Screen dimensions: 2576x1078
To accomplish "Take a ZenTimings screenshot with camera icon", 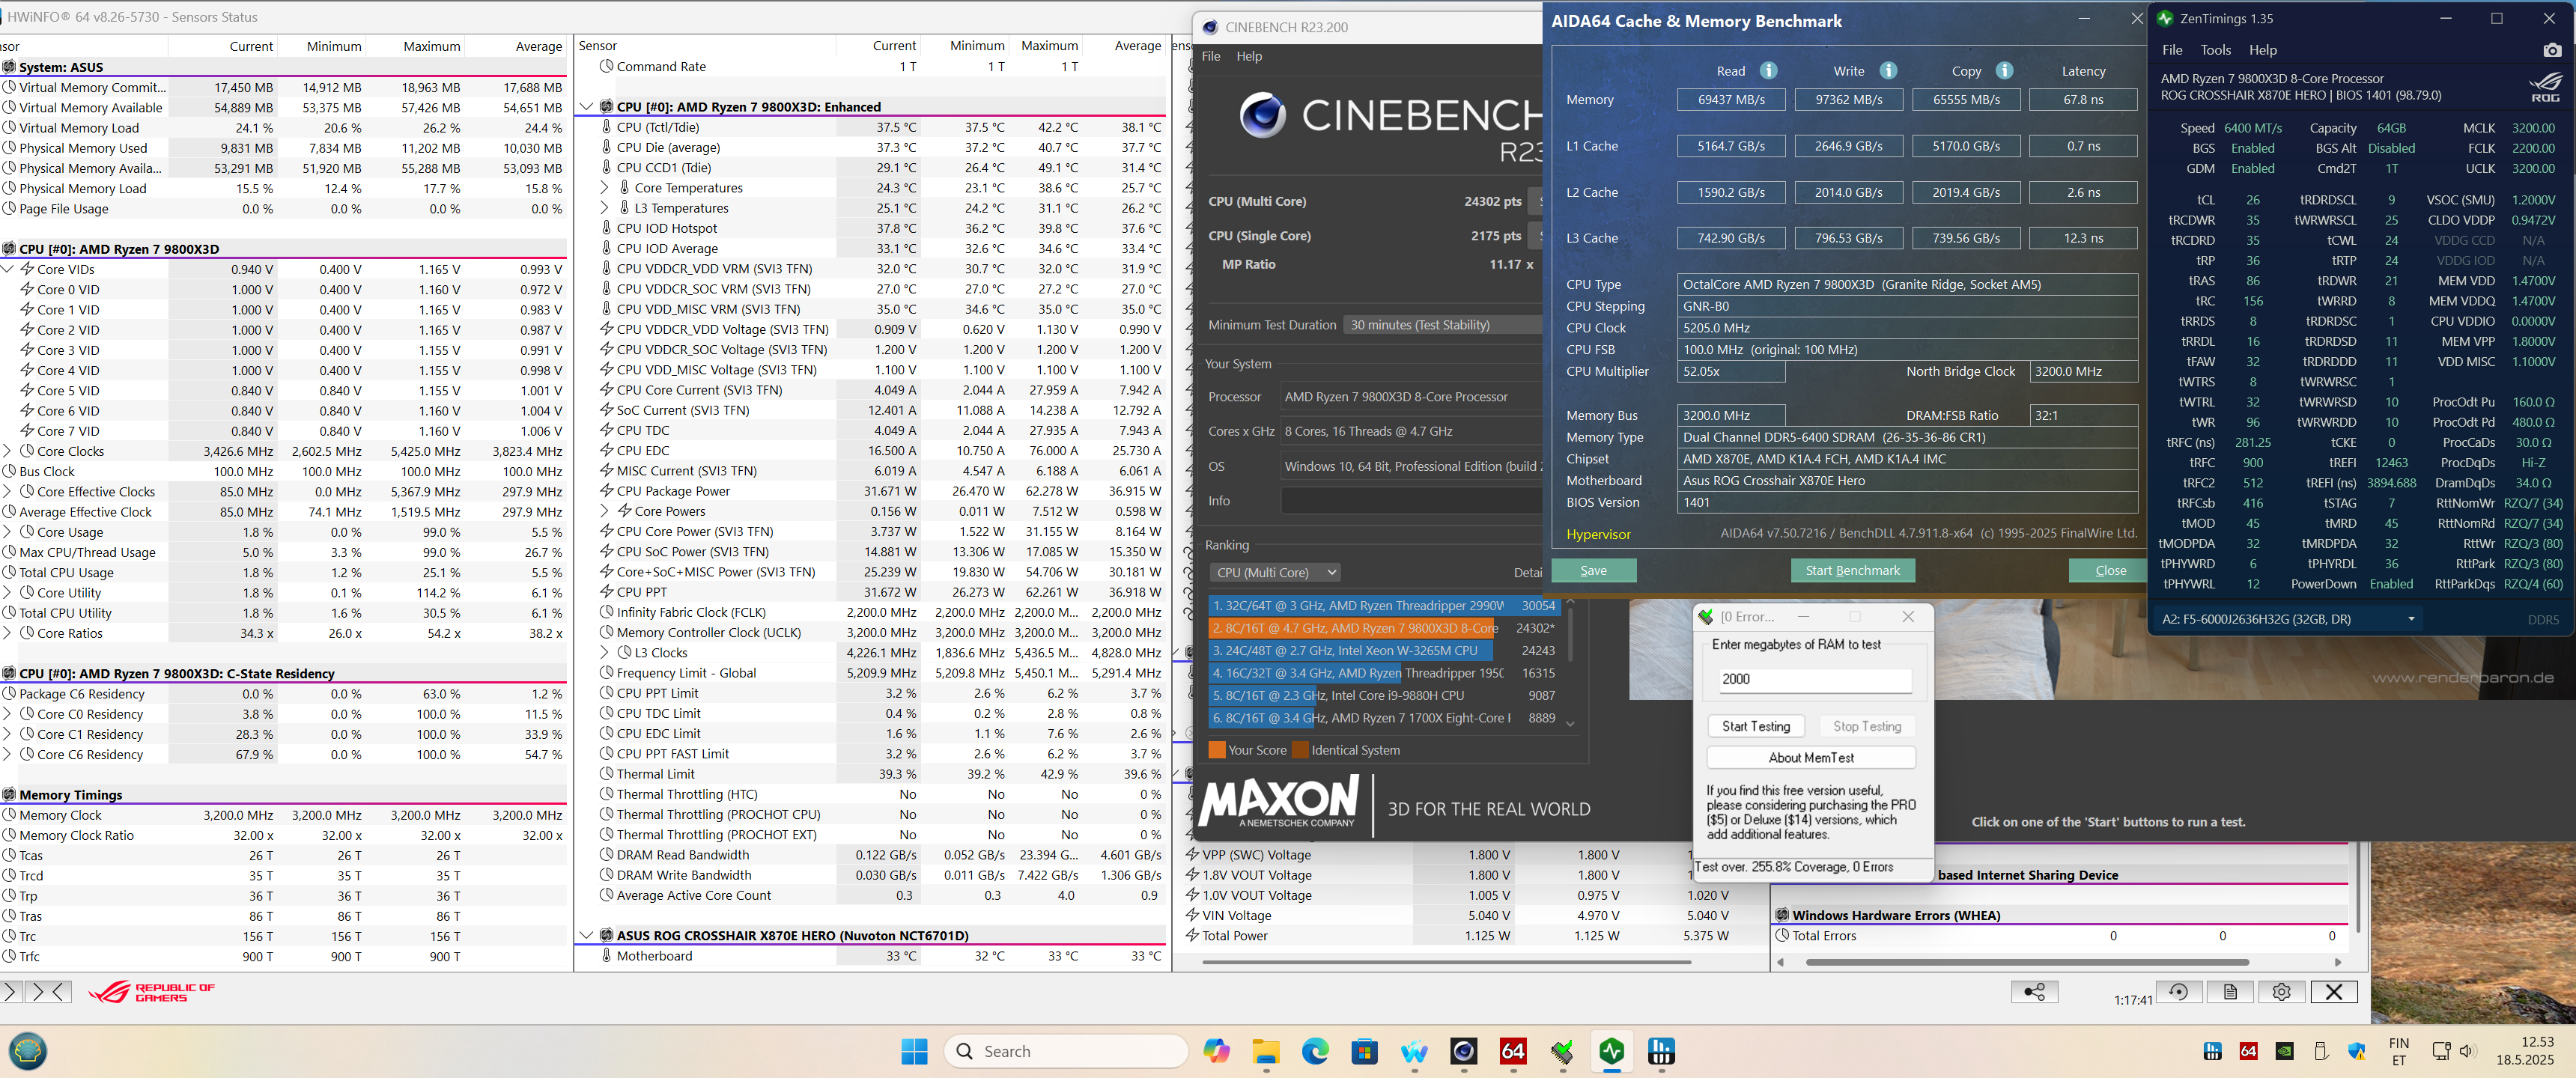I will tap(2551, 50).
